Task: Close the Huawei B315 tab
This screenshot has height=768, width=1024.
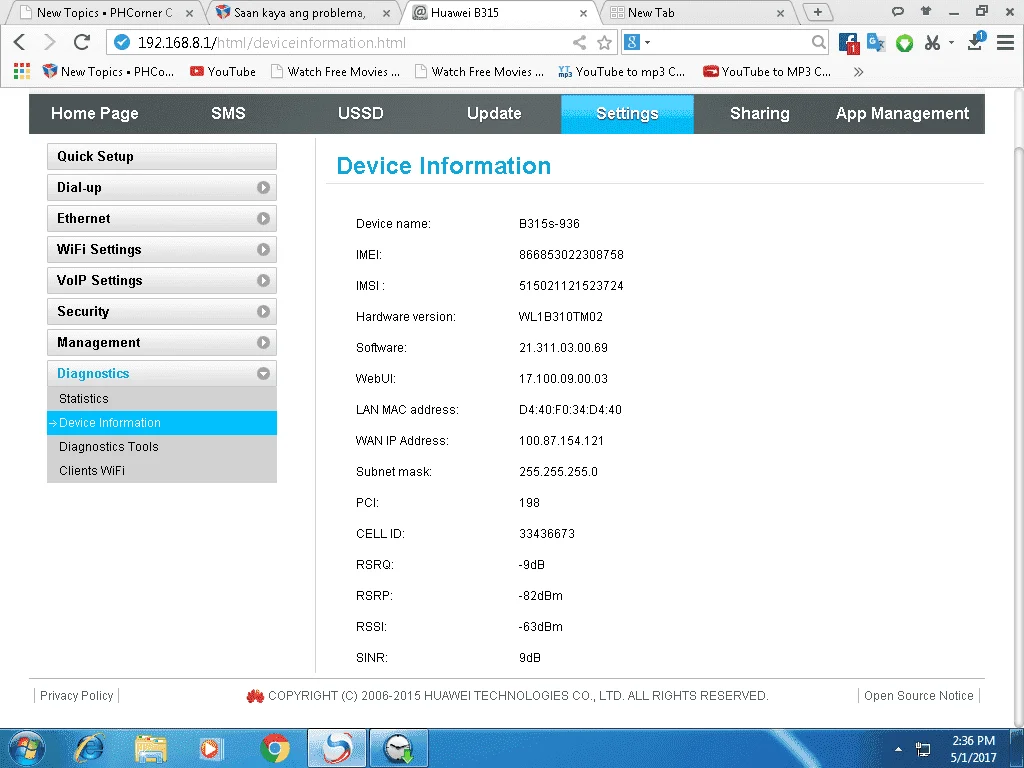Action: coord(583,13)
